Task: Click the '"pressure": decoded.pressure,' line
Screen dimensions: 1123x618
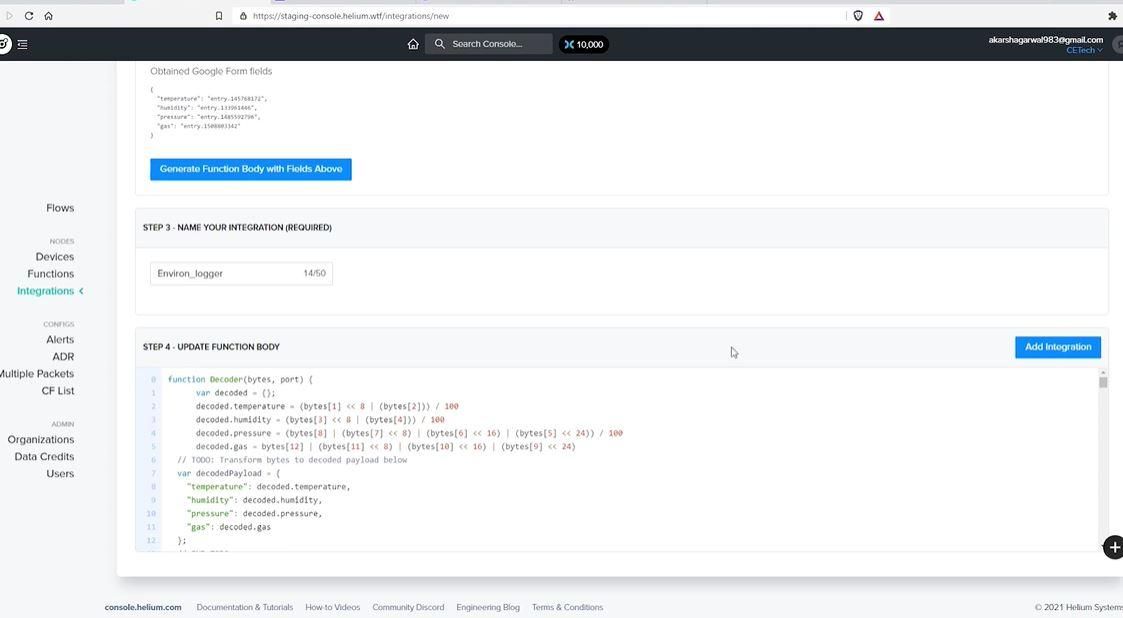Action: click(254, 513)
